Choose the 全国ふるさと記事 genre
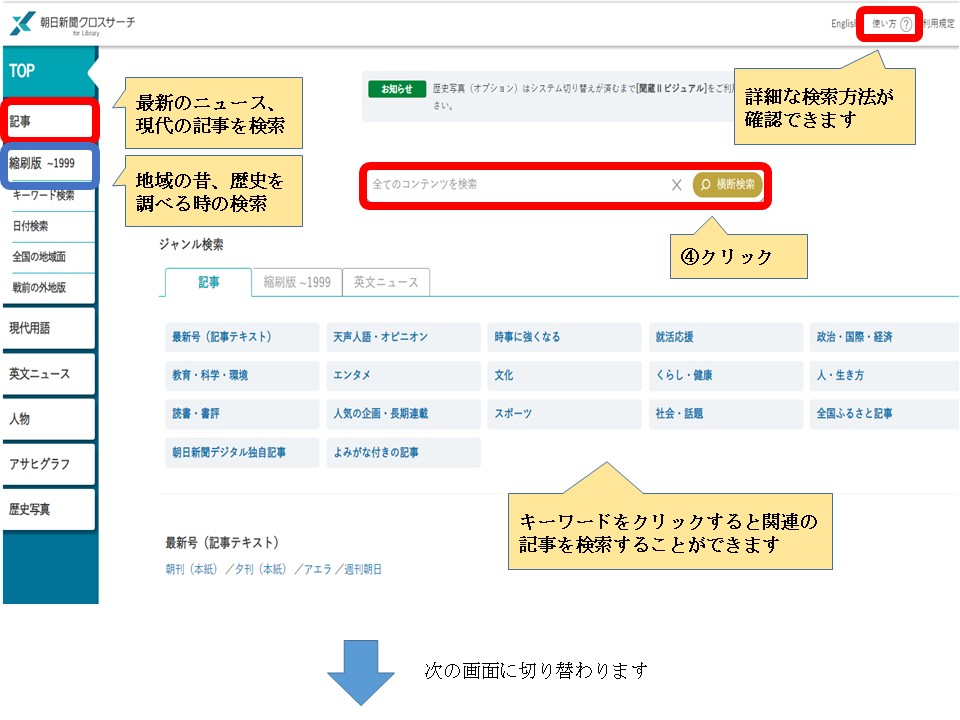The image size is (960, 720). point(884,414)
